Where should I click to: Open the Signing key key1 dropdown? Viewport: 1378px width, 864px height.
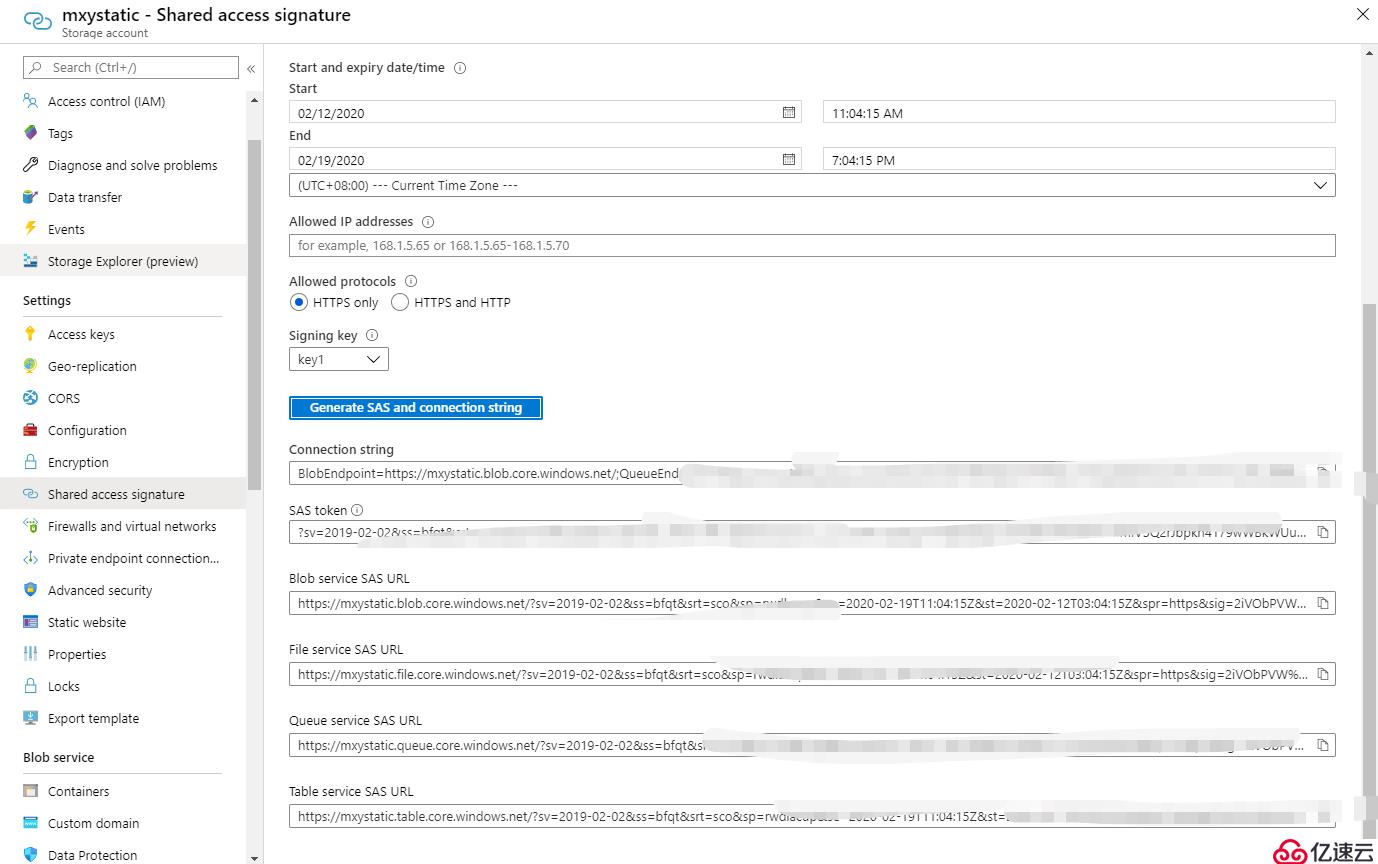[339, 359]
